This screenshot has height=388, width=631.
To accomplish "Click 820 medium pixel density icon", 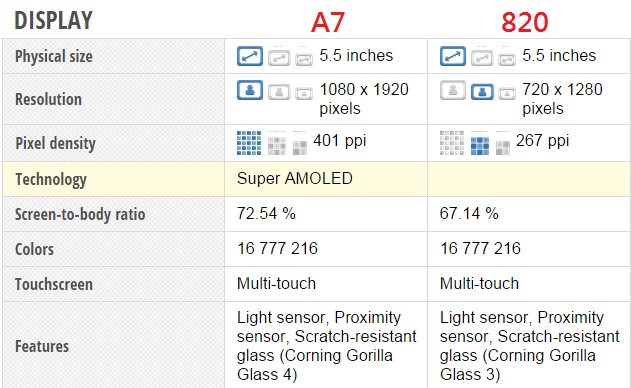I will point(480,144).
